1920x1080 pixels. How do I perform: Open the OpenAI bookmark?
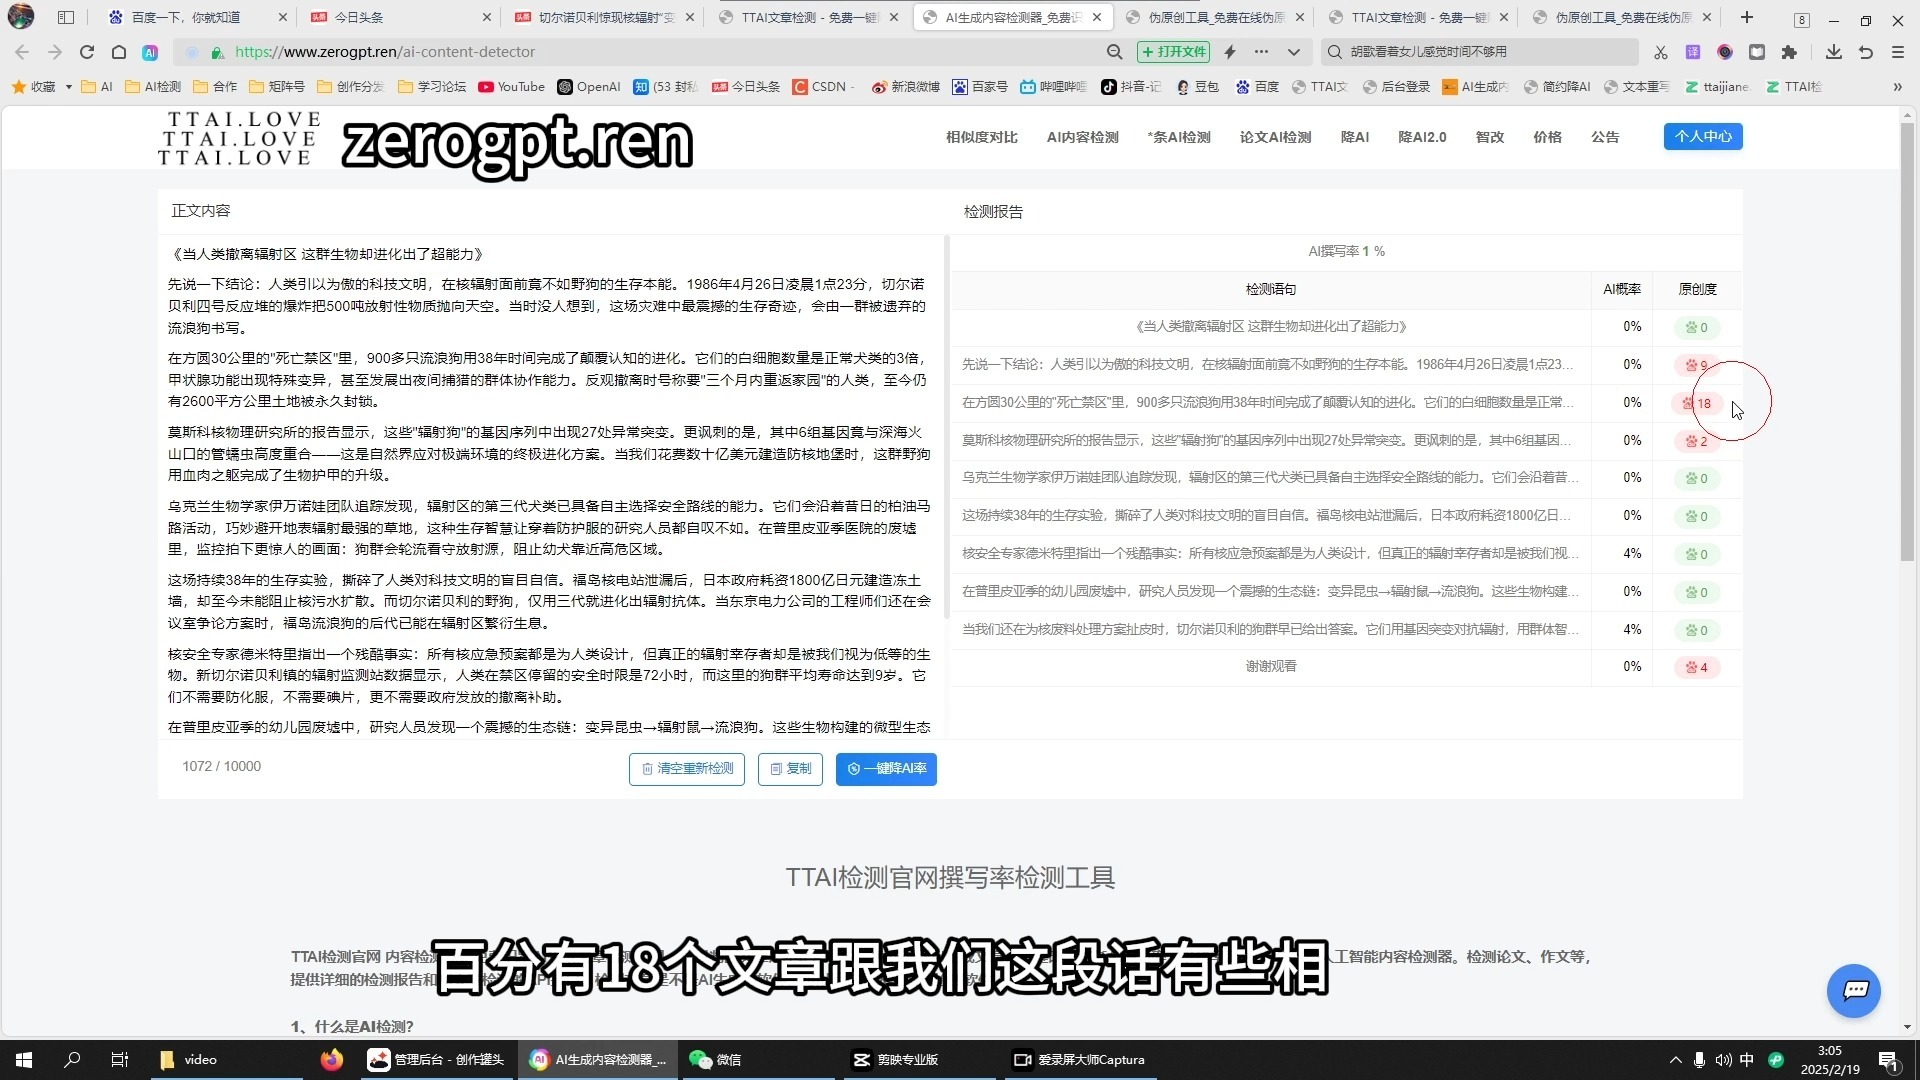(589, 87)
